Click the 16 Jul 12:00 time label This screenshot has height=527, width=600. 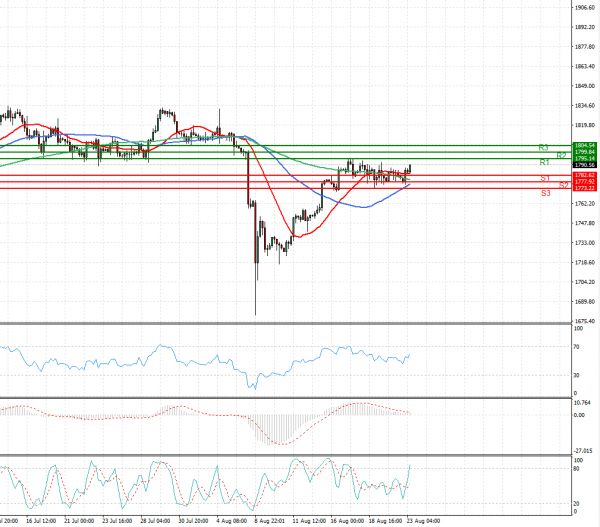[x=41, y=521]
